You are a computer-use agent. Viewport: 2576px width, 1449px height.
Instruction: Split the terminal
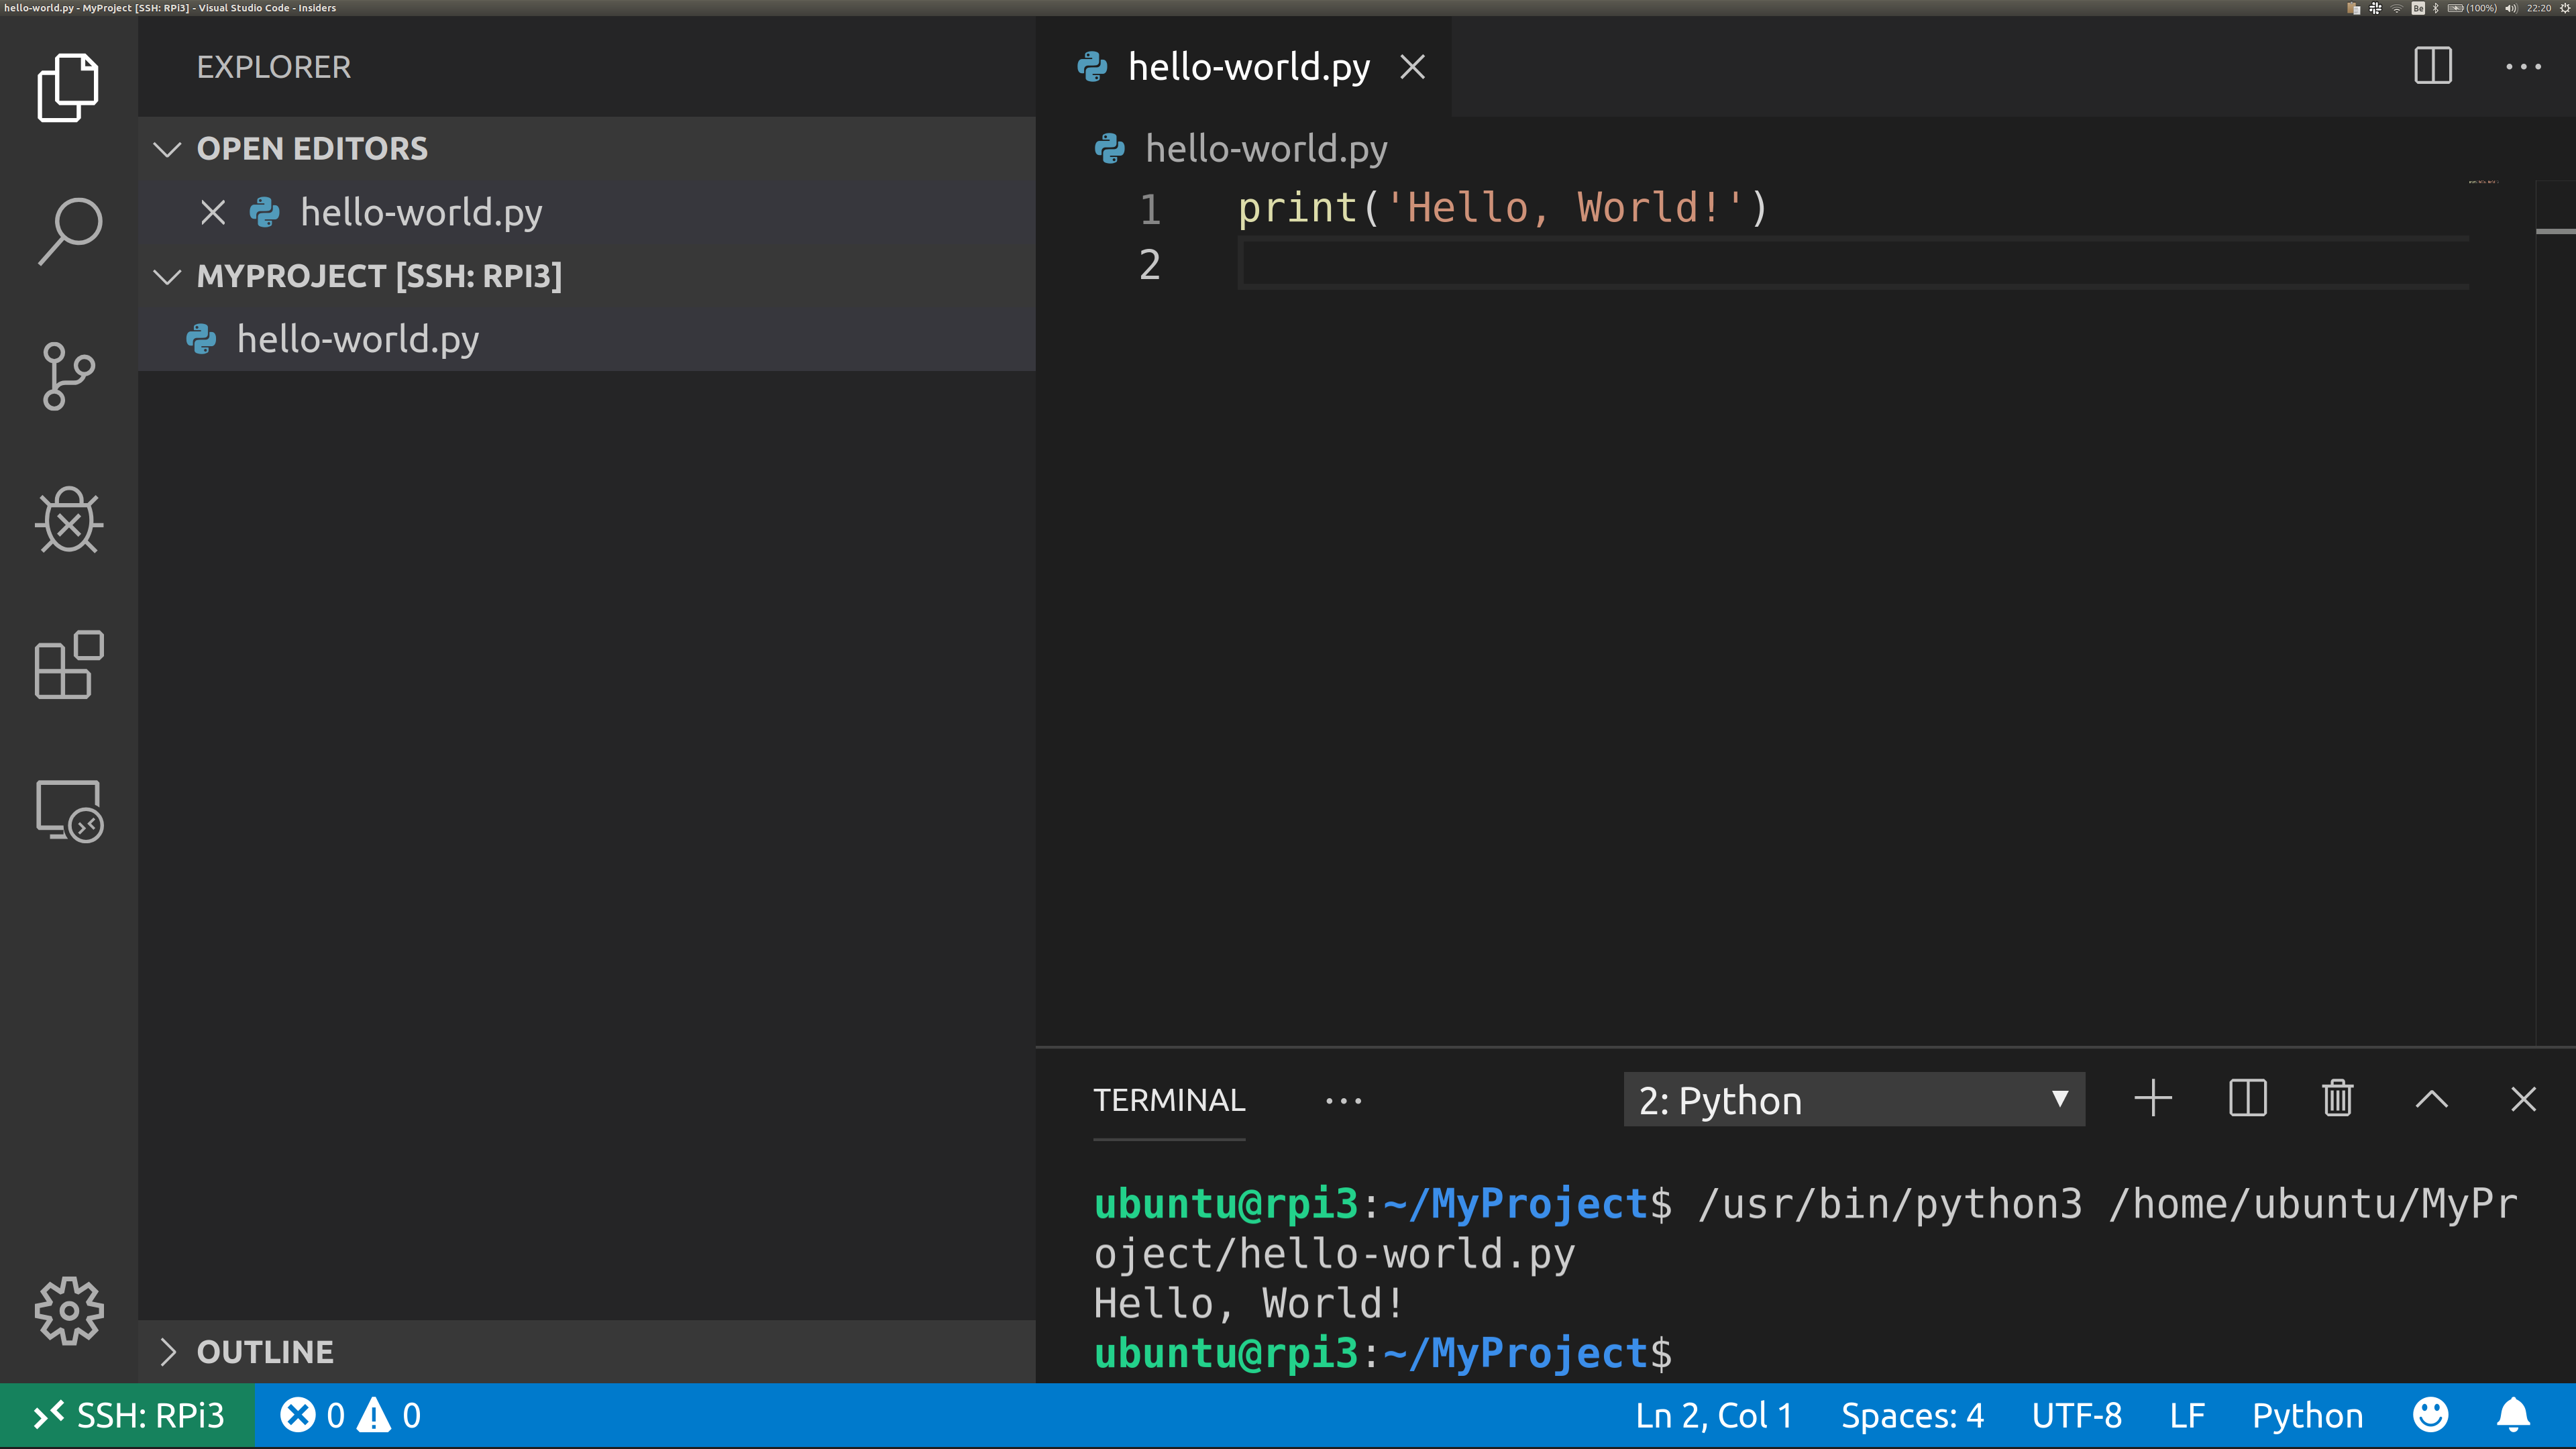(x=2247, y=1099)
